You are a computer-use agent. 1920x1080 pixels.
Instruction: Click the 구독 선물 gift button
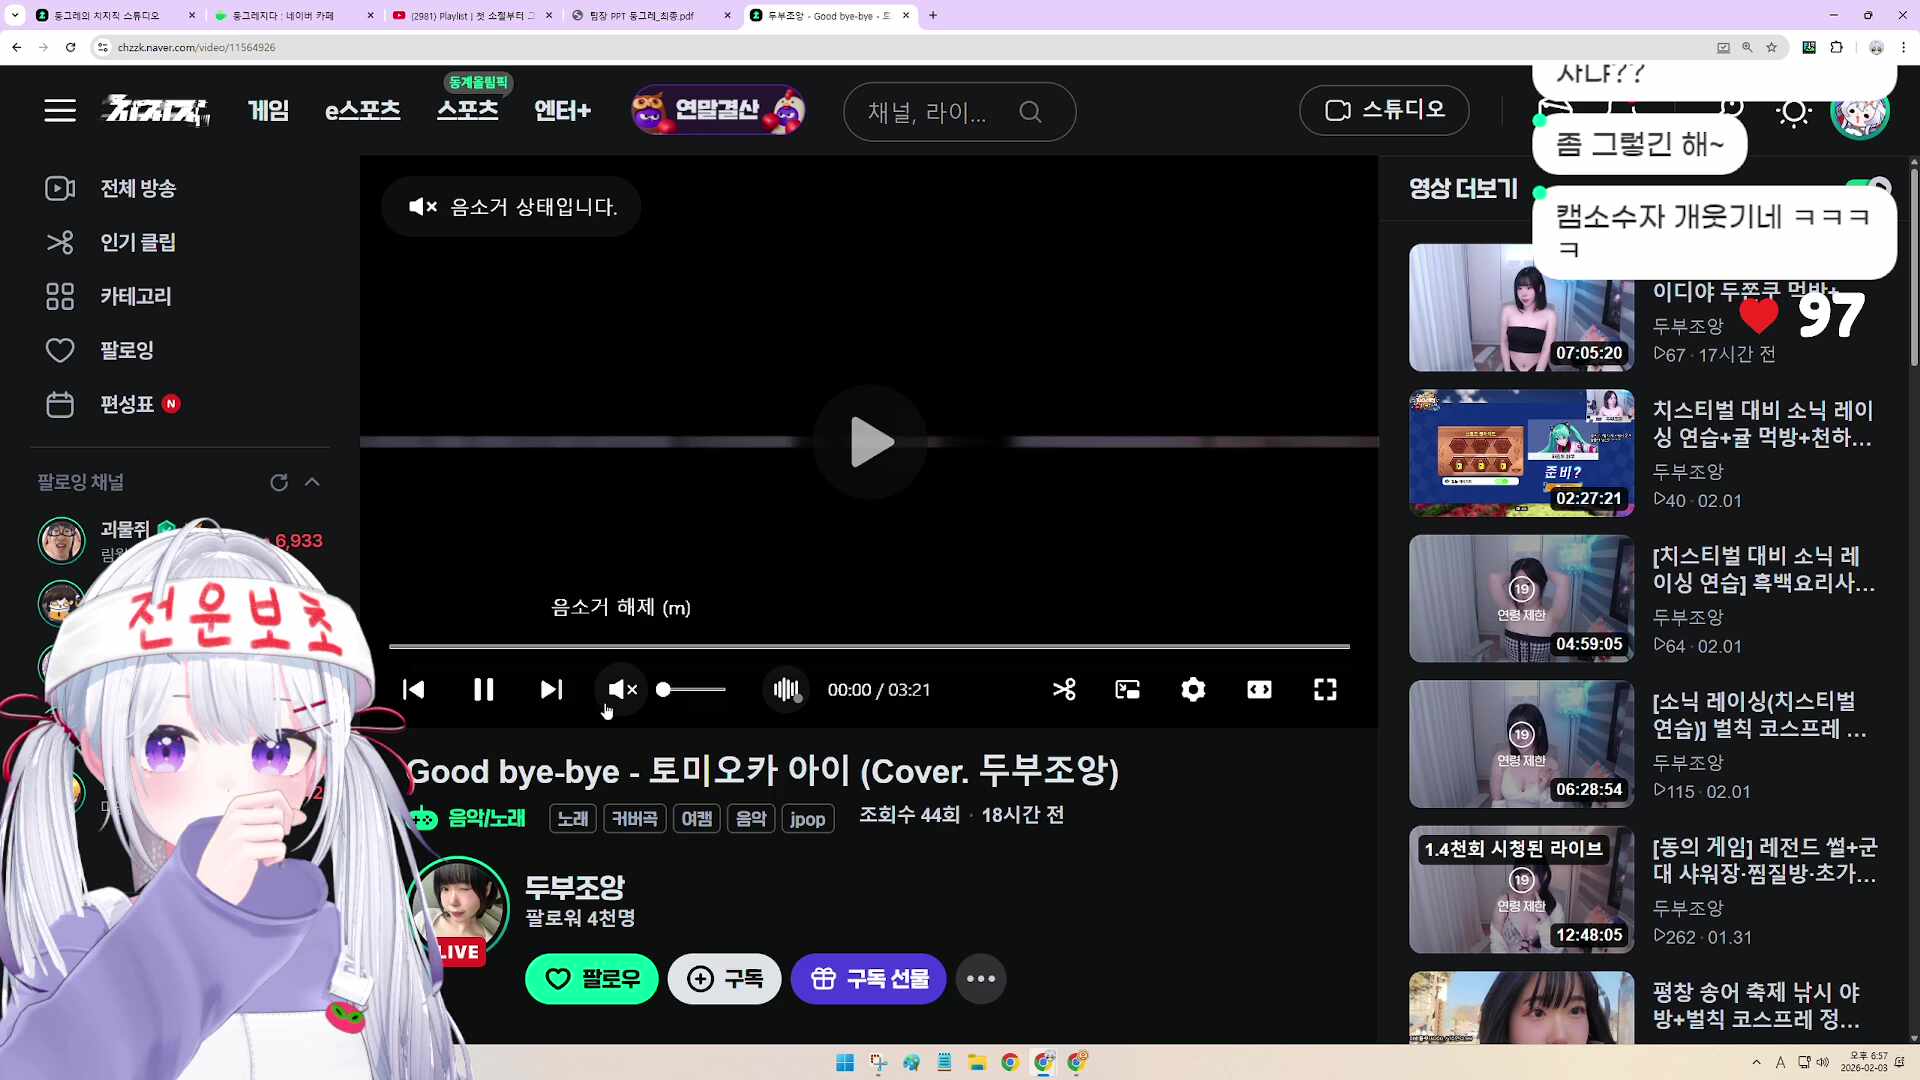pyautogui.click(x=868, y=979)
